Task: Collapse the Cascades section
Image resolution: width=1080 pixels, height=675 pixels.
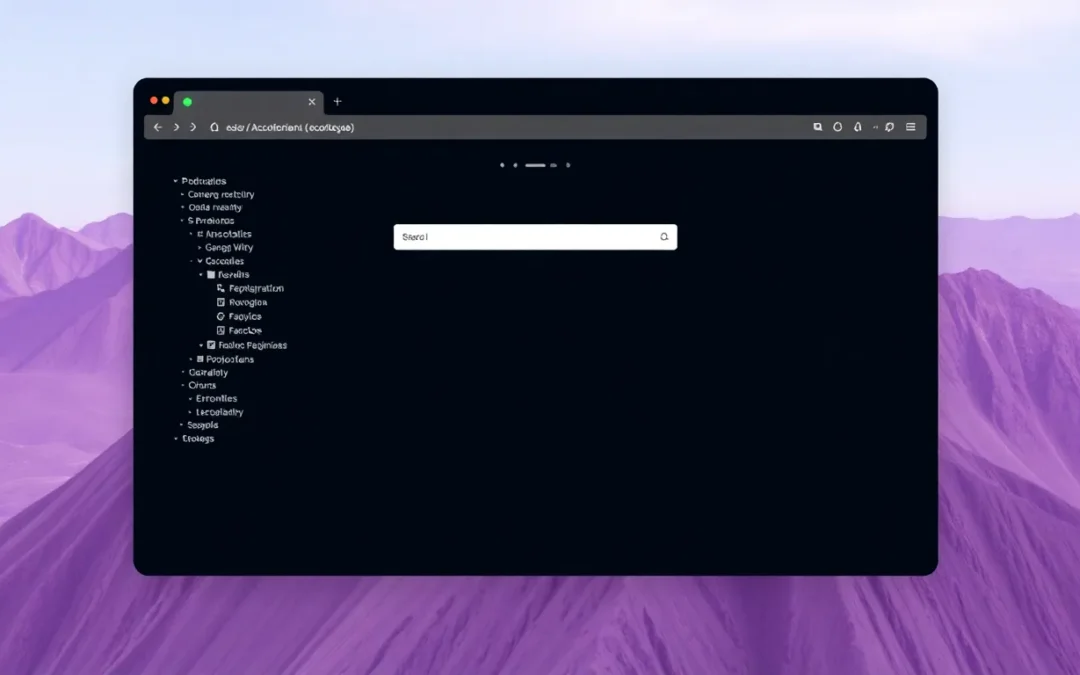Action: click(199, 261)
